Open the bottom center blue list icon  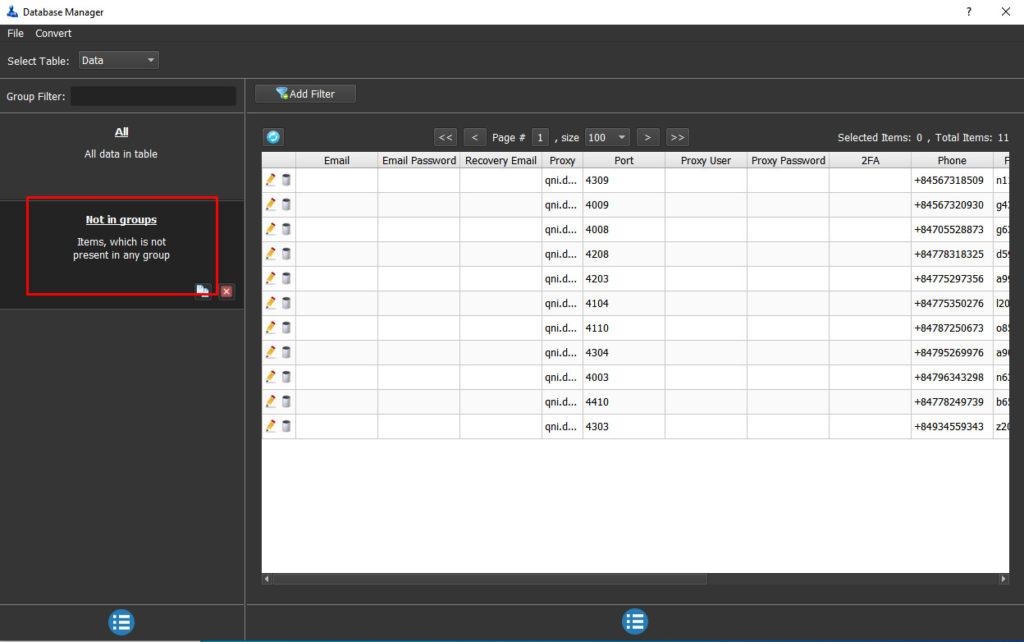(x=635, y=621)
